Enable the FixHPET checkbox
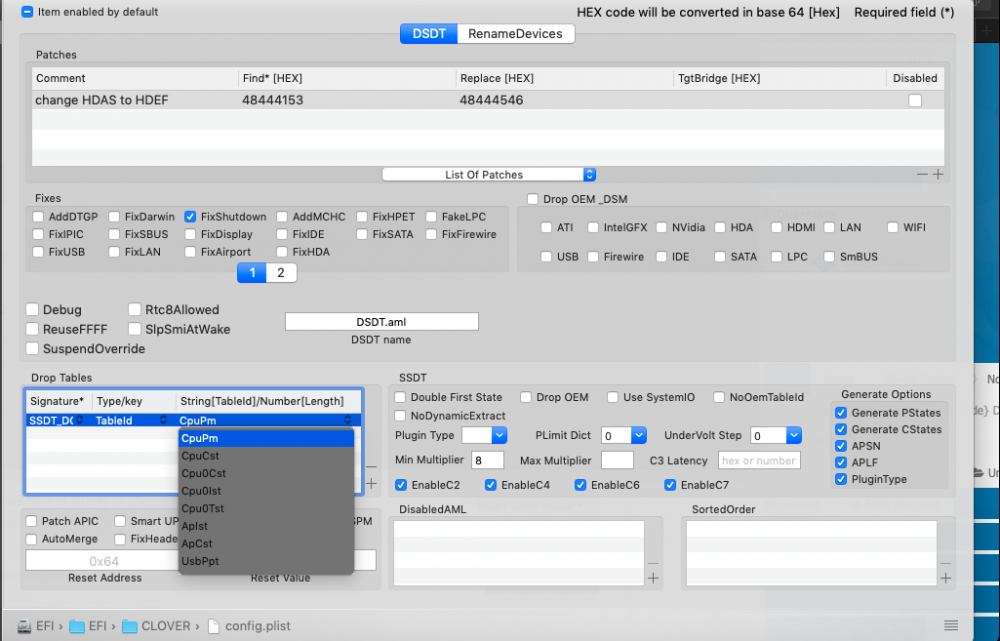The width and height of the screenshot is (1000, 641). [362, 217]
